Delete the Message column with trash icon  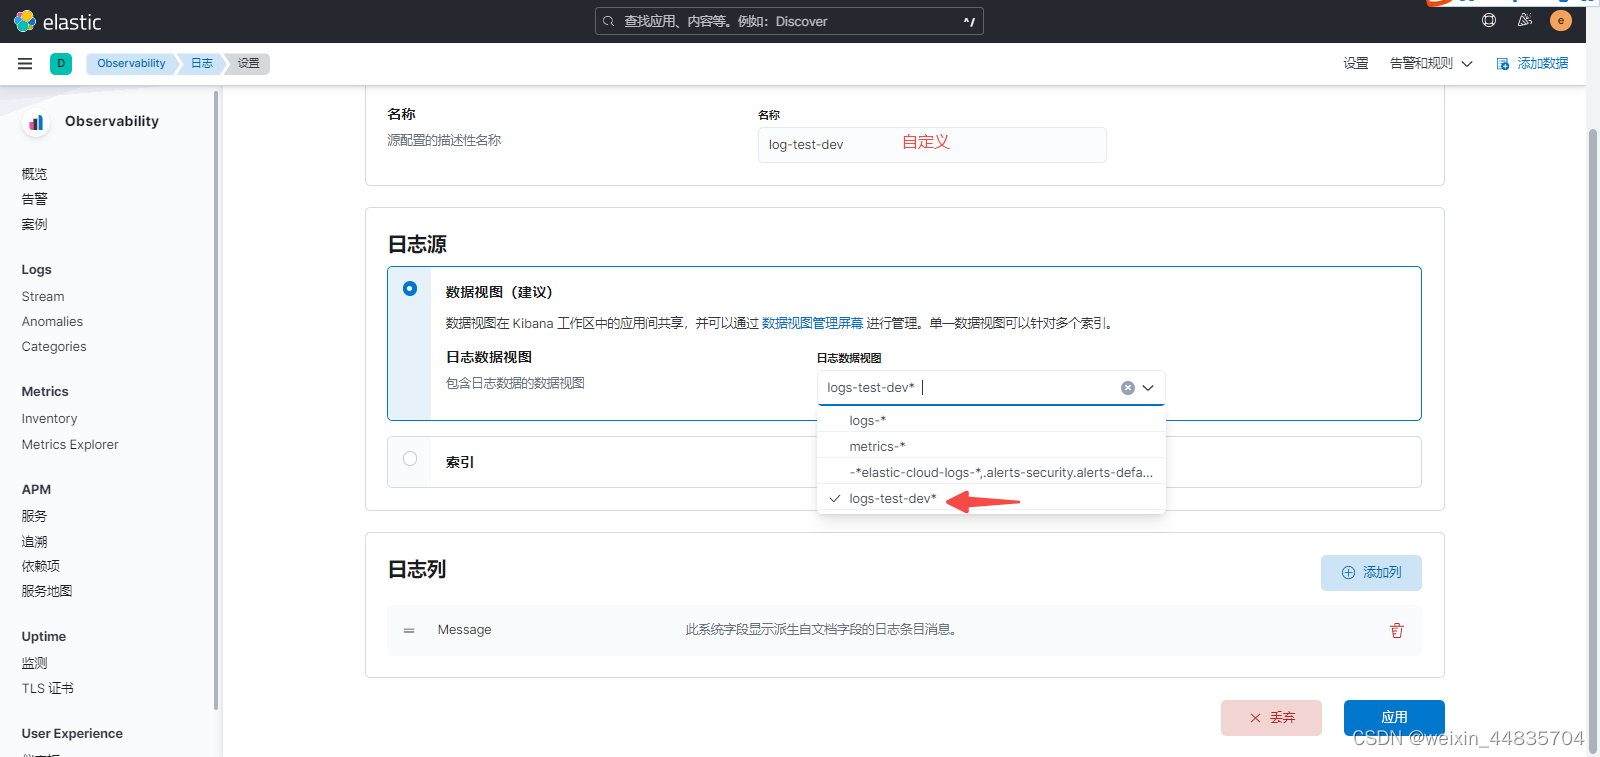[1397, 630]
